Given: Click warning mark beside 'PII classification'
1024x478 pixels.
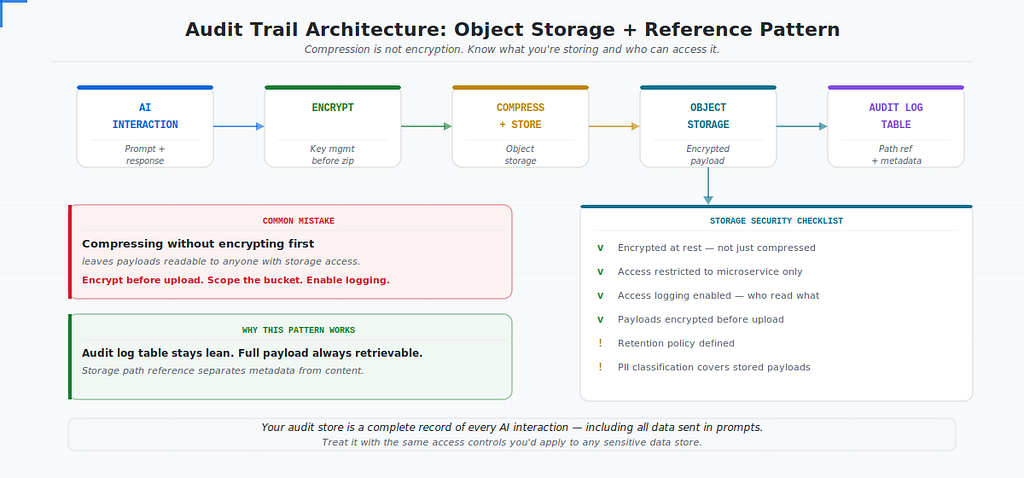Looking at the screenshot, I should tap(600, 367).
